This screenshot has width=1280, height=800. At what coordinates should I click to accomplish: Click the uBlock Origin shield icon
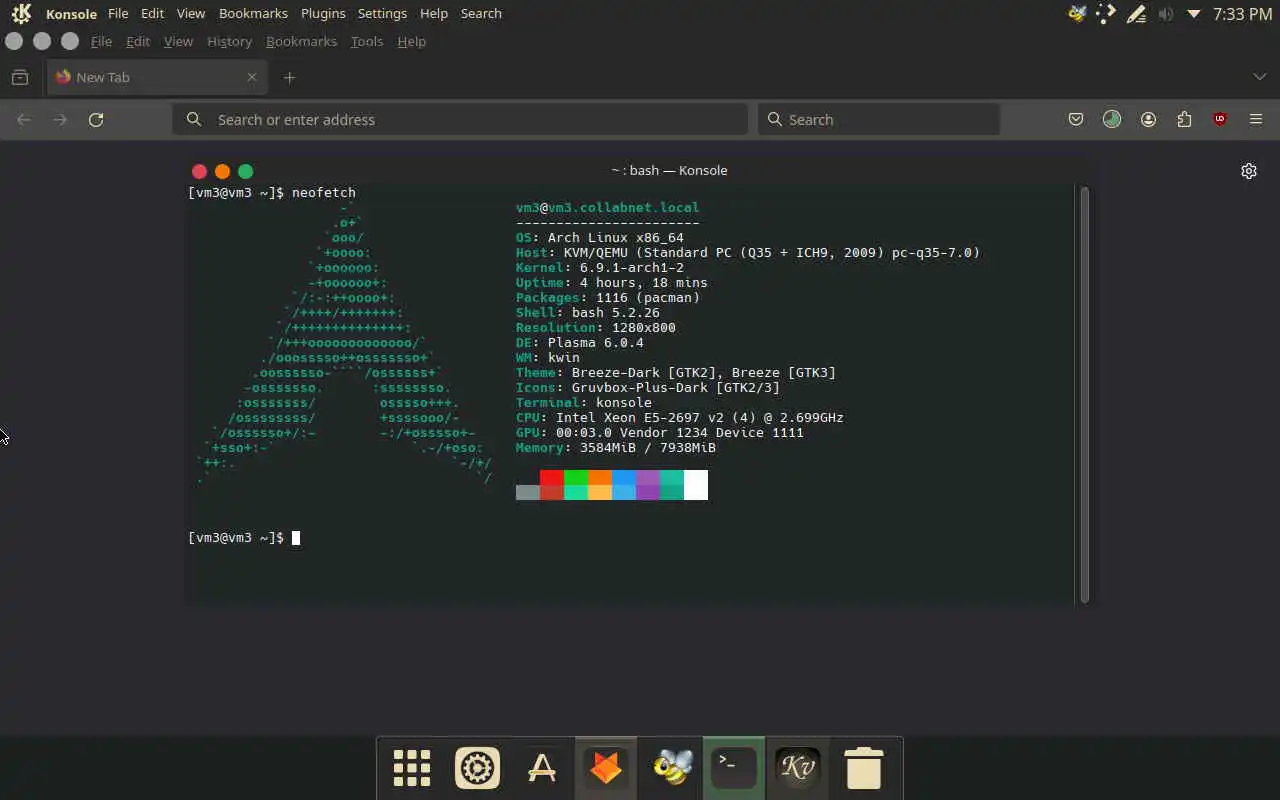1220,119
